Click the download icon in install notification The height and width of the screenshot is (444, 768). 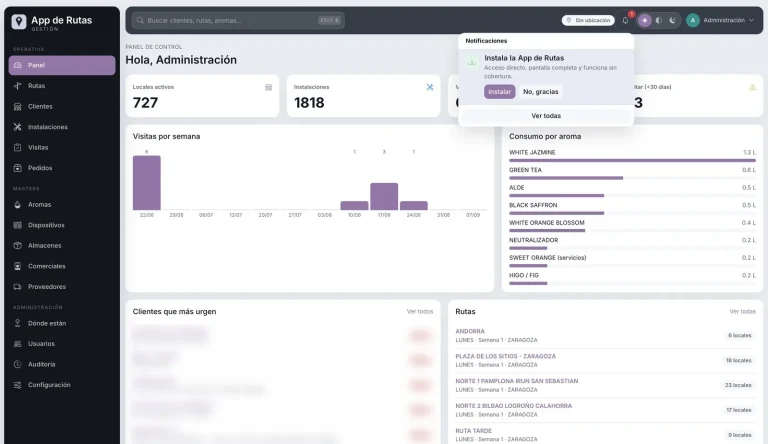[472, 62]
